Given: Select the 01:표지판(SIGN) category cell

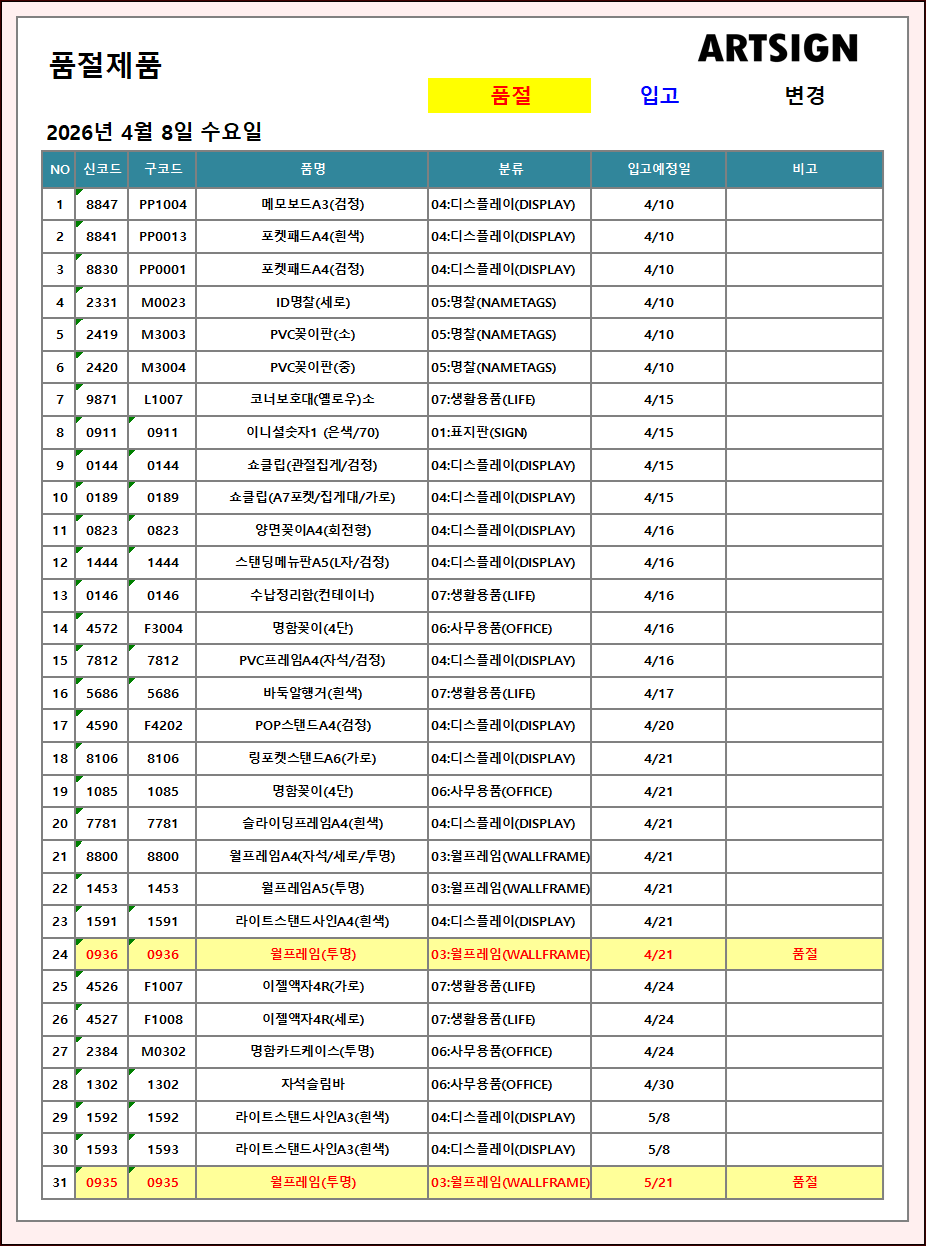Looking at the screenshot, I should point(479,433).
